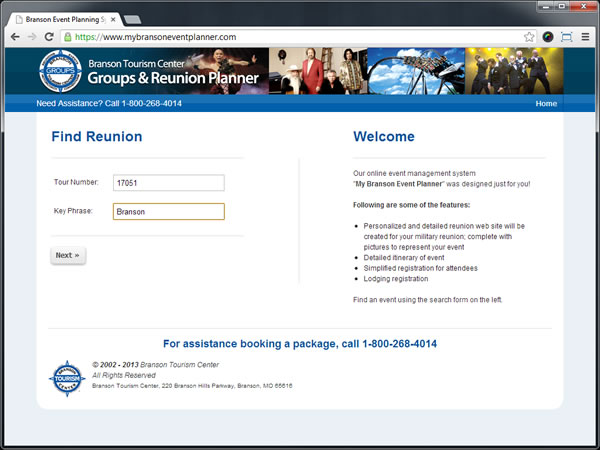Click the stage performers banner photo

tap(514, 71)
